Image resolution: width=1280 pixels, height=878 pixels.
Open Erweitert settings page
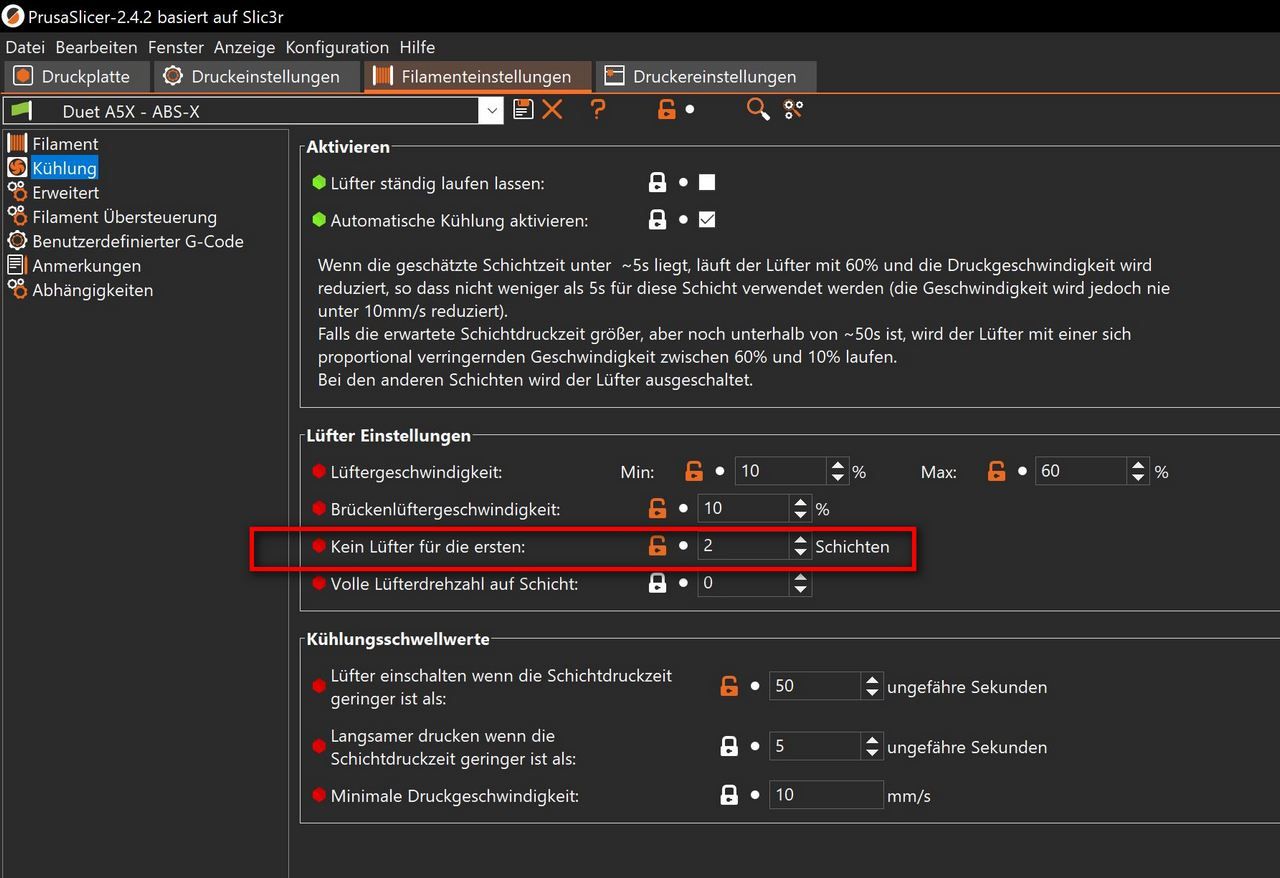tap(65, 192)
